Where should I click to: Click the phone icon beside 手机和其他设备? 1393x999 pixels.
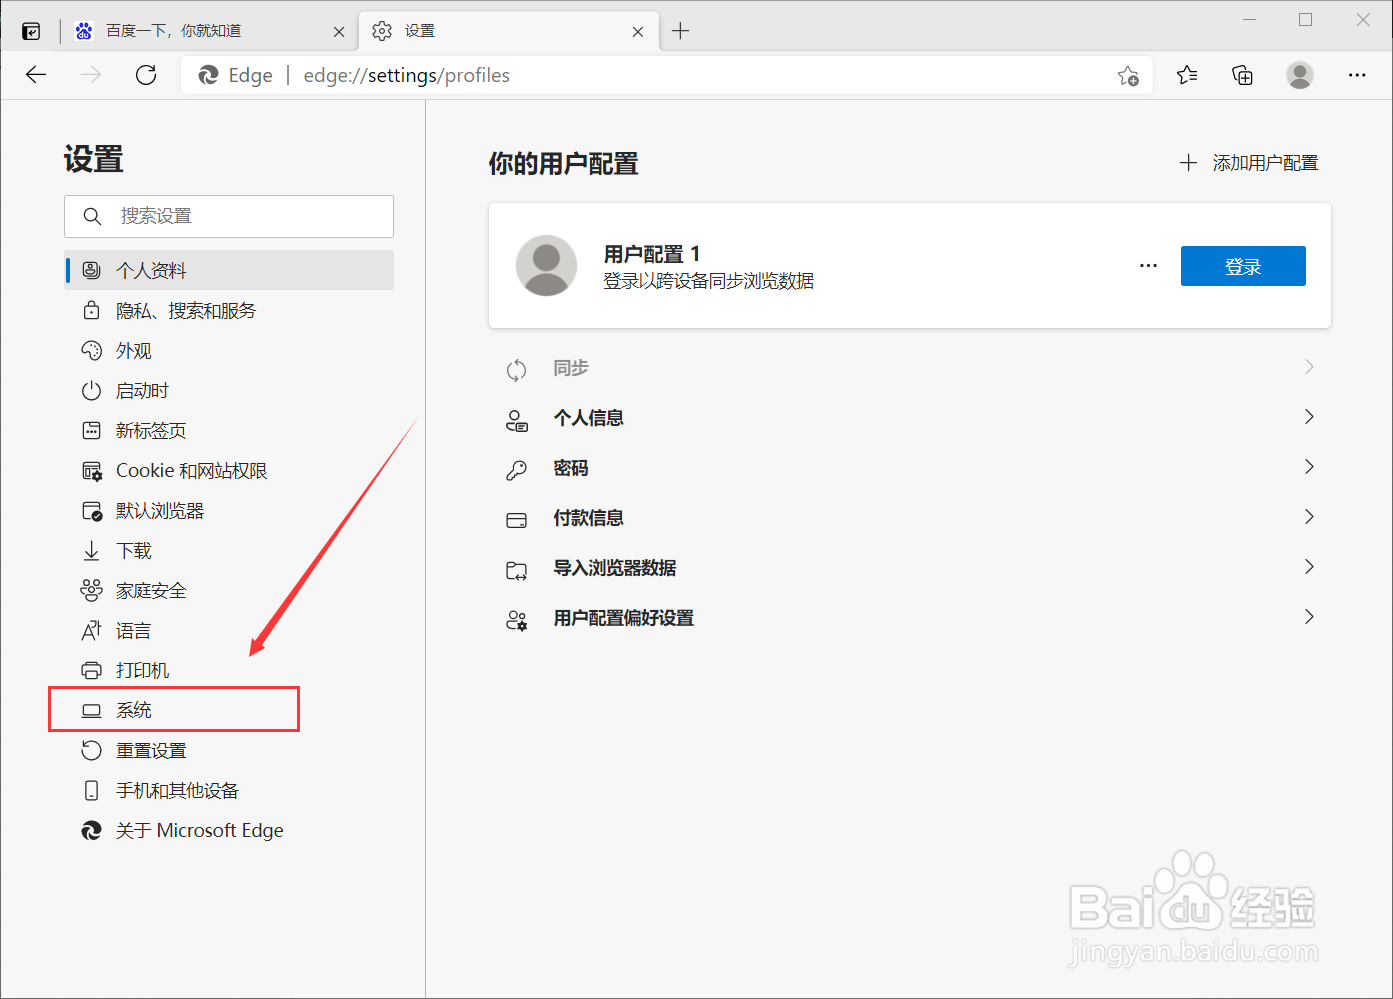click(x=91, y=790)
